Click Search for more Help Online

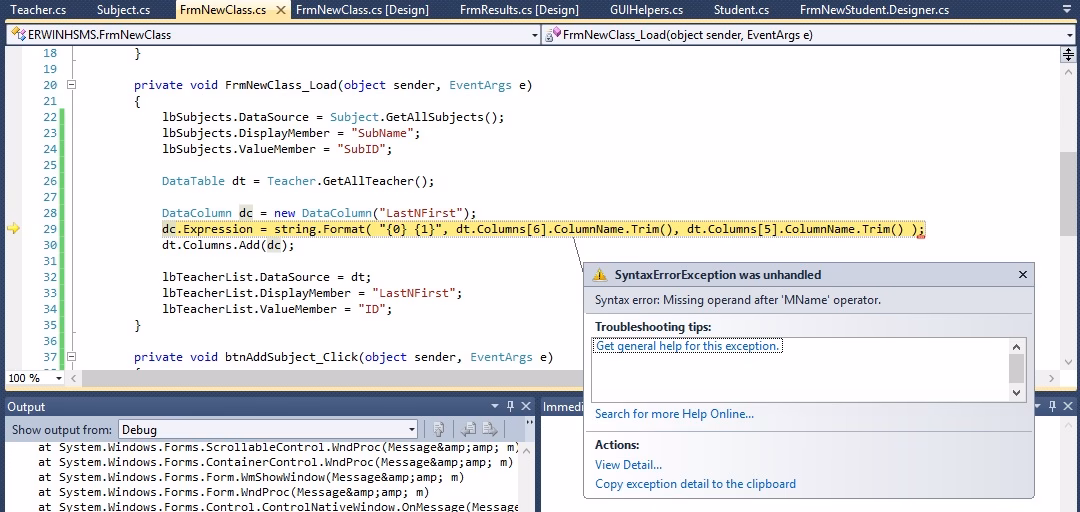674,413
